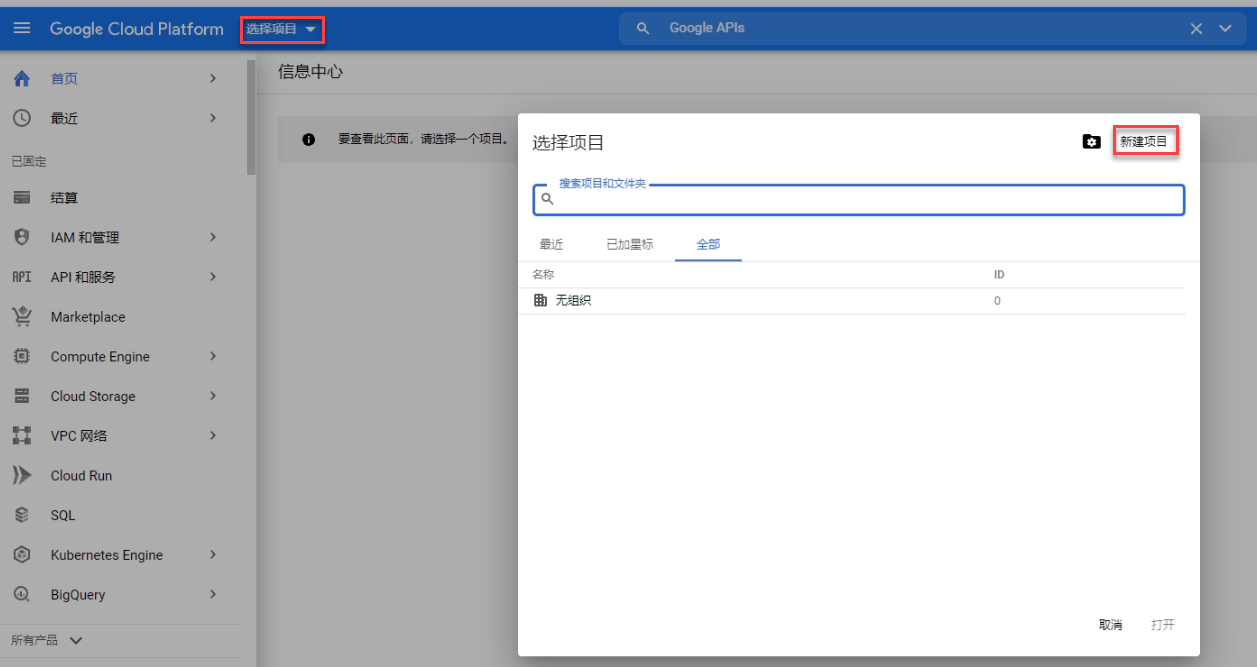Click the Cloud Storage icon
This screenshot has height=667, width=1257.
(22, 396)
